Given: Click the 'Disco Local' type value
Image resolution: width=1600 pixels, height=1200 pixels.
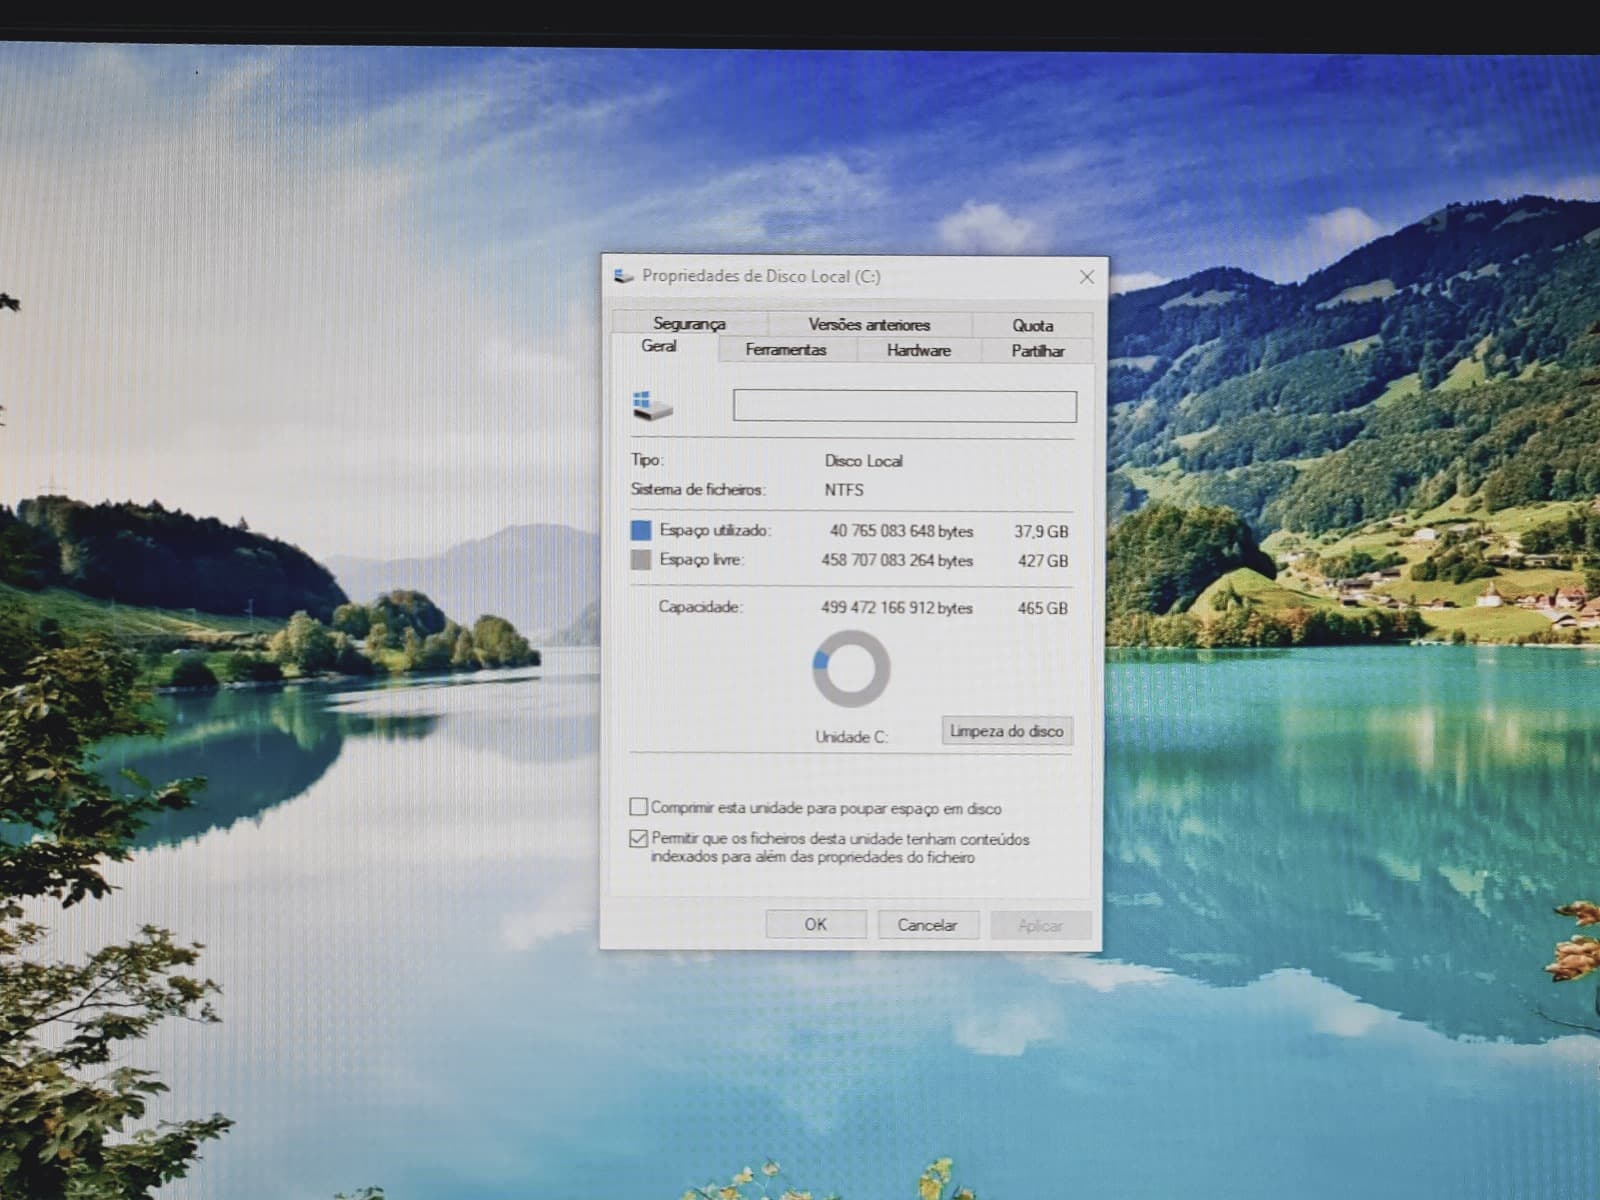Looking at the screenshot, I should (864, 461).
